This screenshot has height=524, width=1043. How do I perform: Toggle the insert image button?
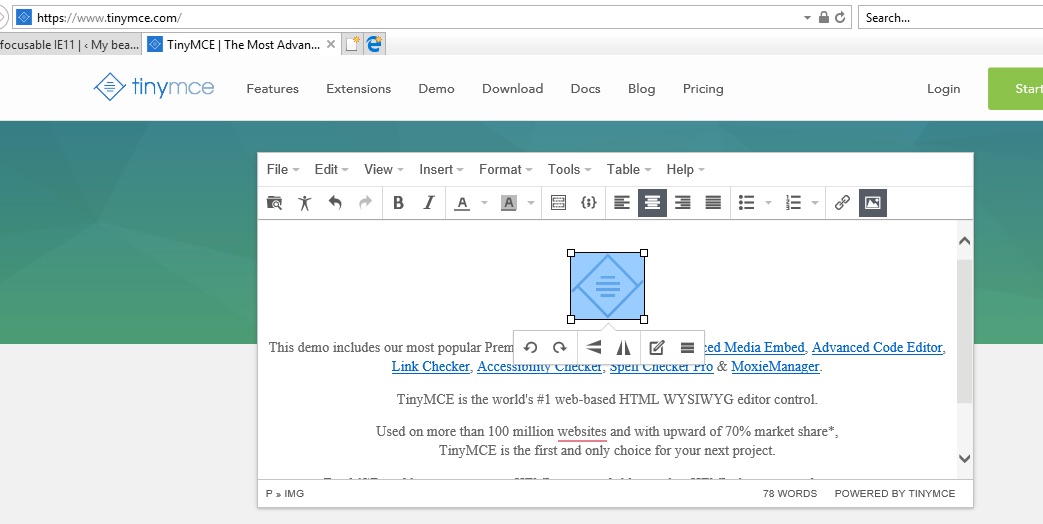[873, 203]
